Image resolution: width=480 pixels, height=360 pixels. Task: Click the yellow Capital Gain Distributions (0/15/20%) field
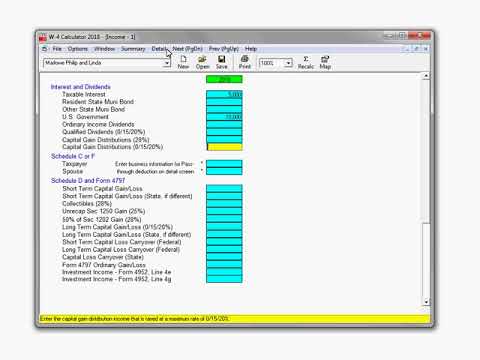[224, 147]
